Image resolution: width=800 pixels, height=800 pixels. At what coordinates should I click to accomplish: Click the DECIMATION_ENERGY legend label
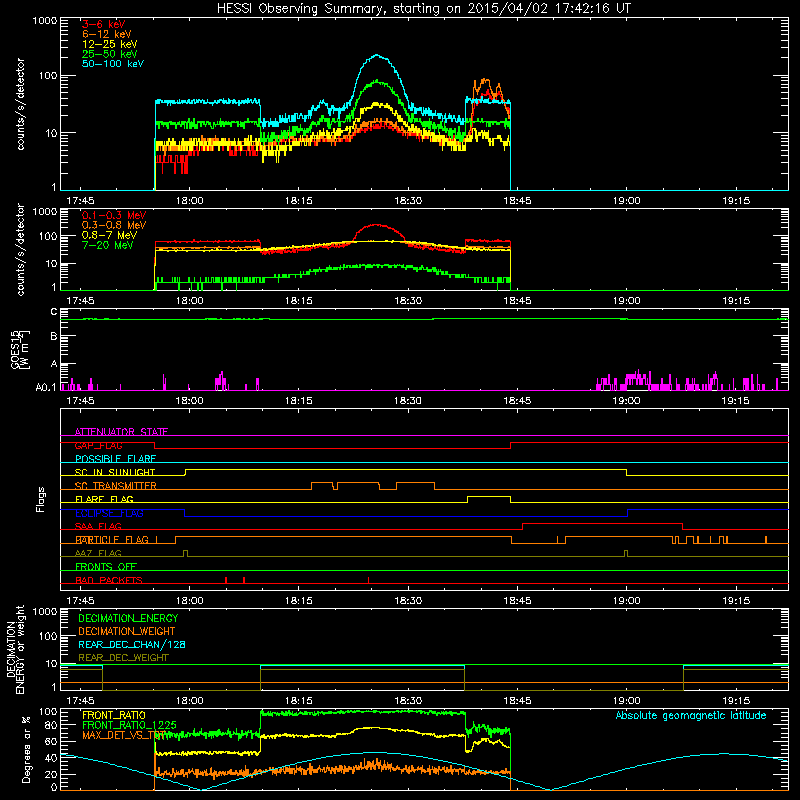pos(128,618)
